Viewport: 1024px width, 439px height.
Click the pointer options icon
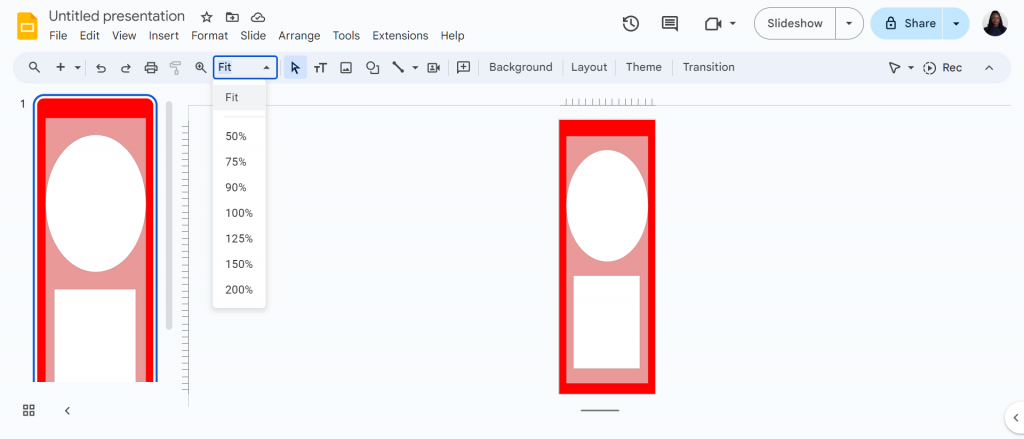(x=894, y=68)
